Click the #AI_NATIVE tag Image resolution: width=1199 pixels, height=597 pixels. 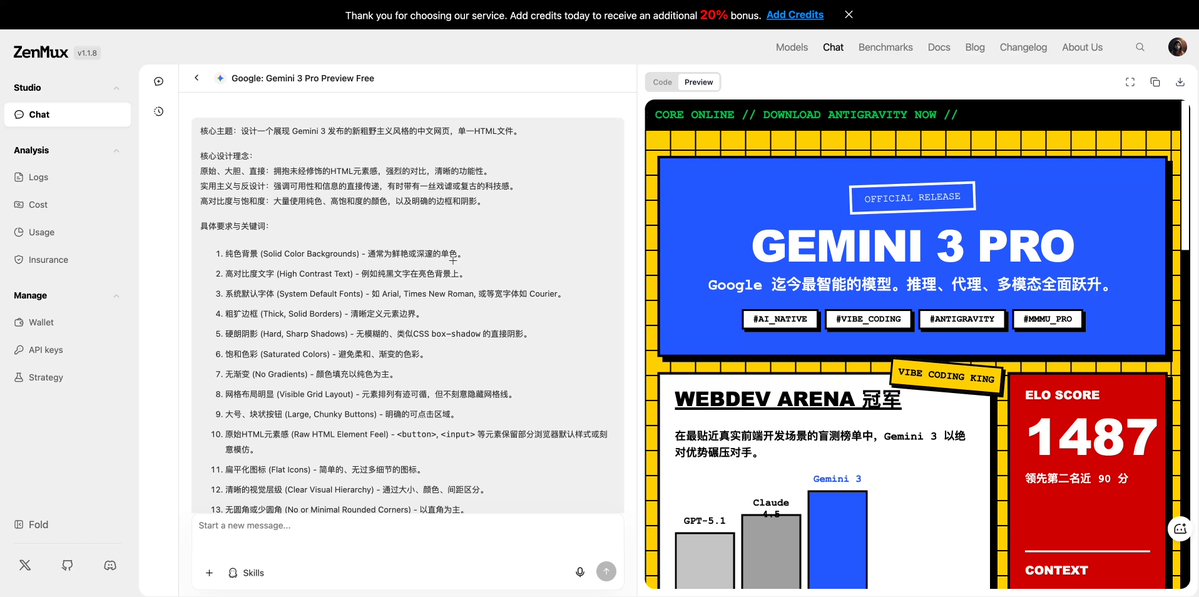click(x=781, y=319)
